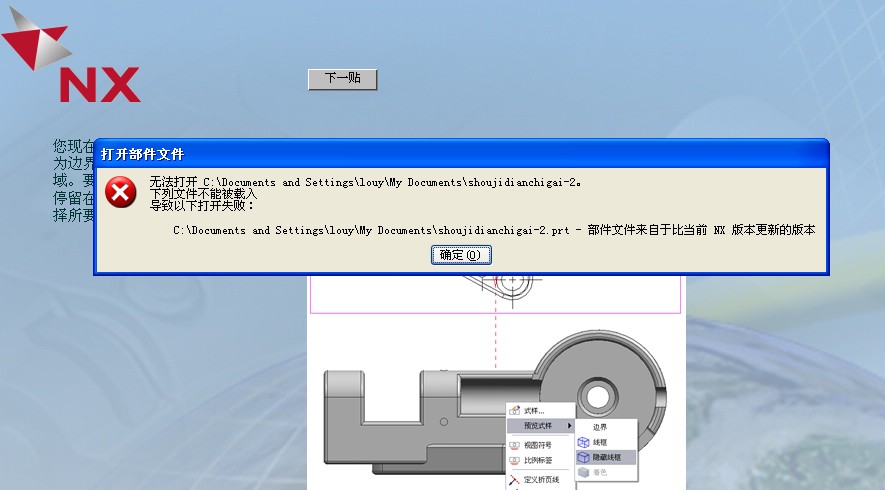Click the 打开部件文件 dialog title bar
The height and width of the screenshot is (490, 885).
(x=461, y=154)
